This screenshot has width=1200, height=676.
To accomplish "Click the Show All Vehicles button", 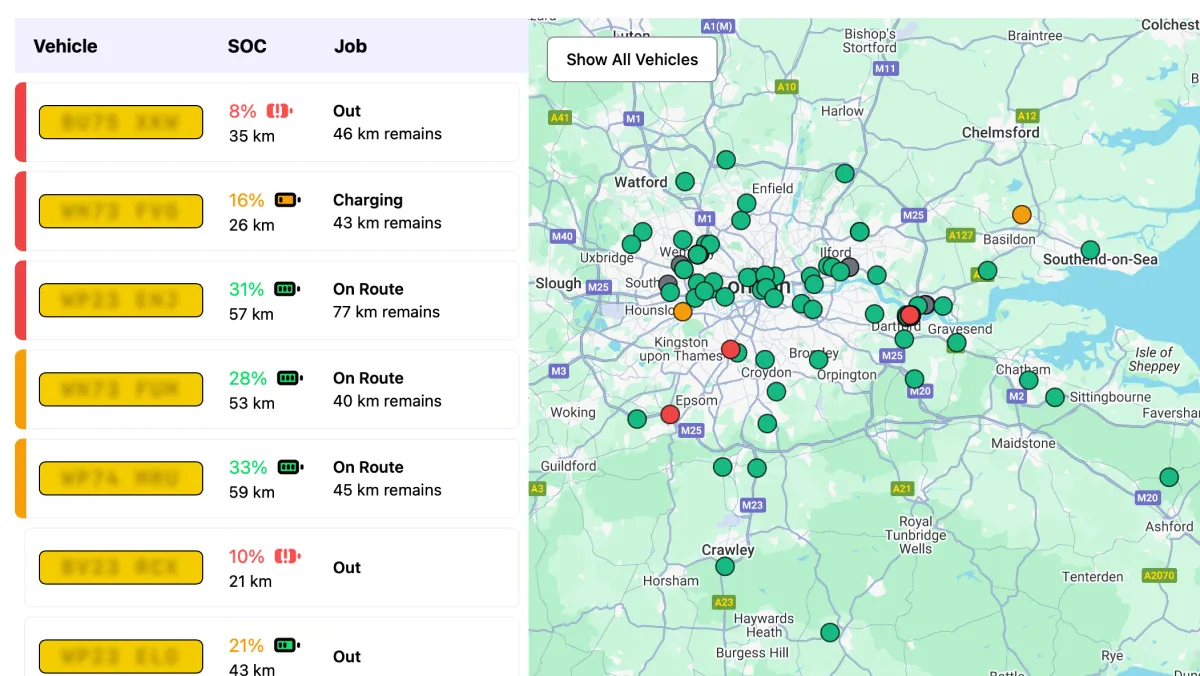I will point(632,60).
